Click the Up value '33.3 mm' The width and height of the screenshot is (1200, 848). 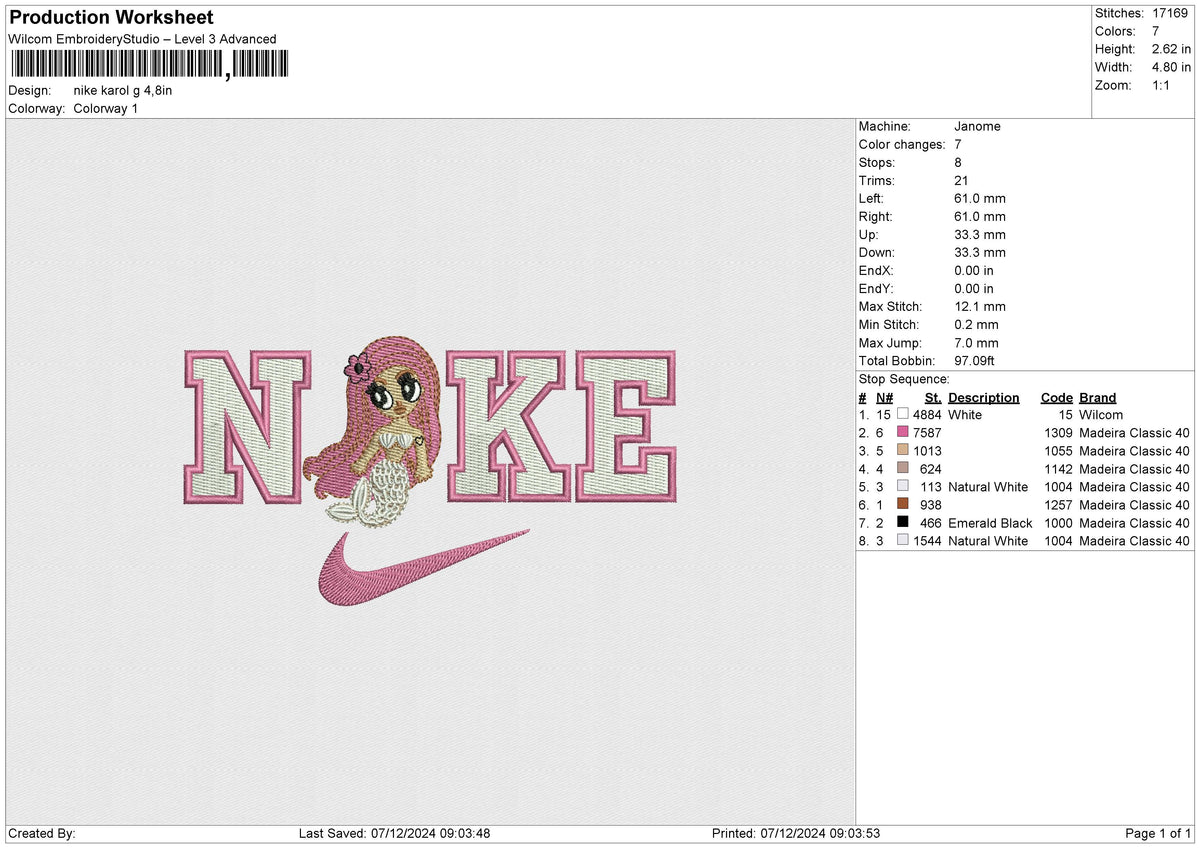[x=980, y=234]
